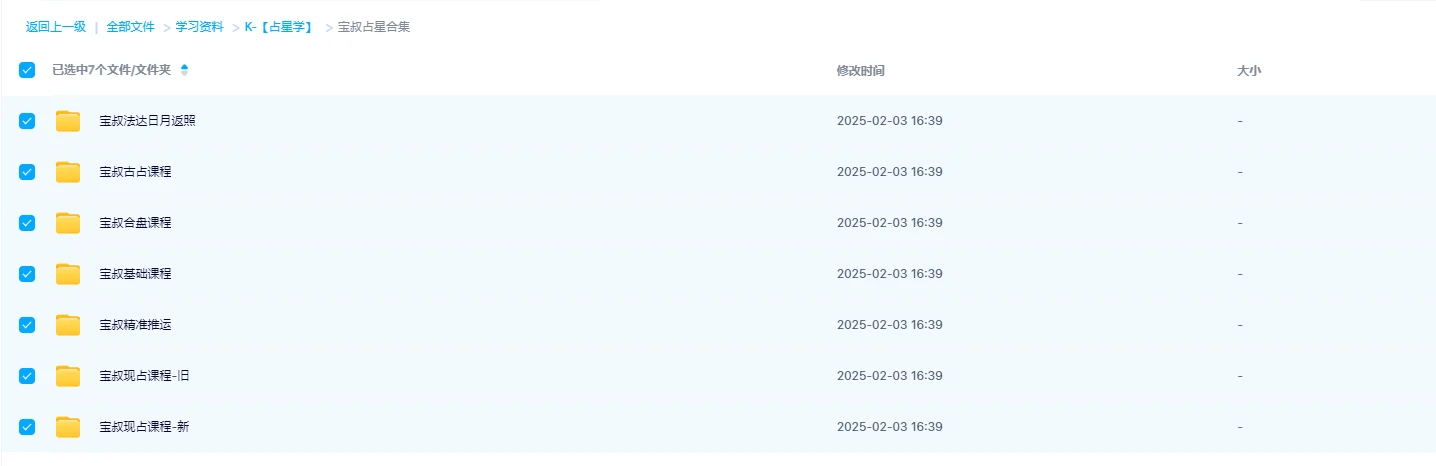
Task: Navigate to 学习资料 breadcrumb folder
Action: coord(199,27)
